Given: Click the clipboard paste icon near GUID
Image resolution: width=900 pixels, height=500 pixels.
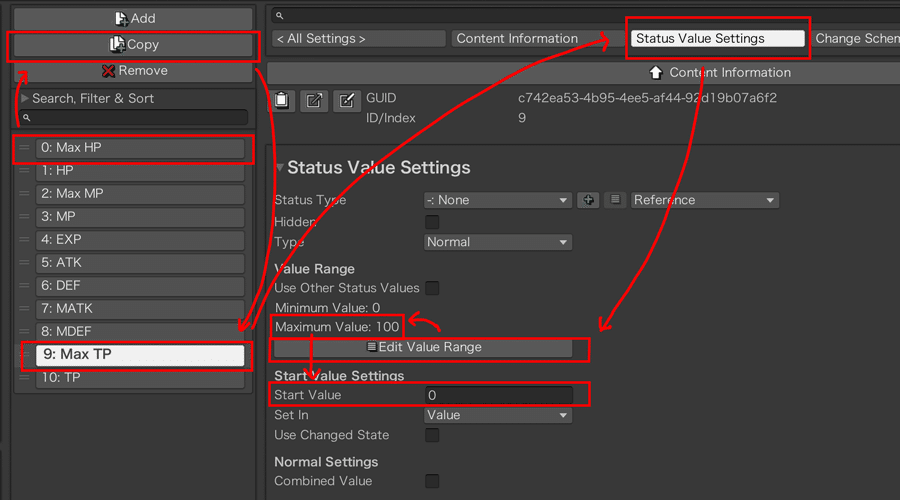Looking at the screenshot, I should pyautogui.click(x=281, y=100).
